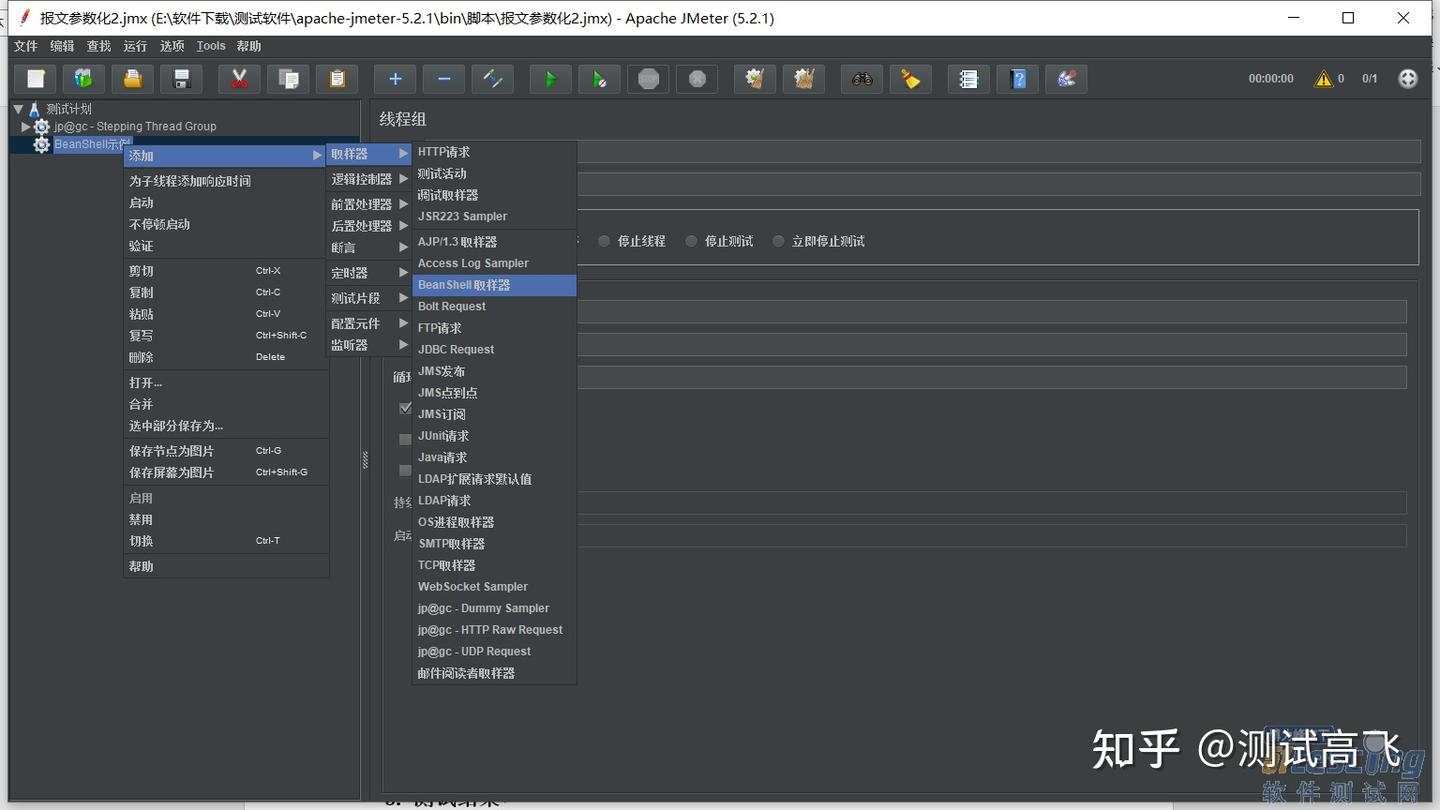
Task: Clear results with broom icon
Action: point(755,79)
